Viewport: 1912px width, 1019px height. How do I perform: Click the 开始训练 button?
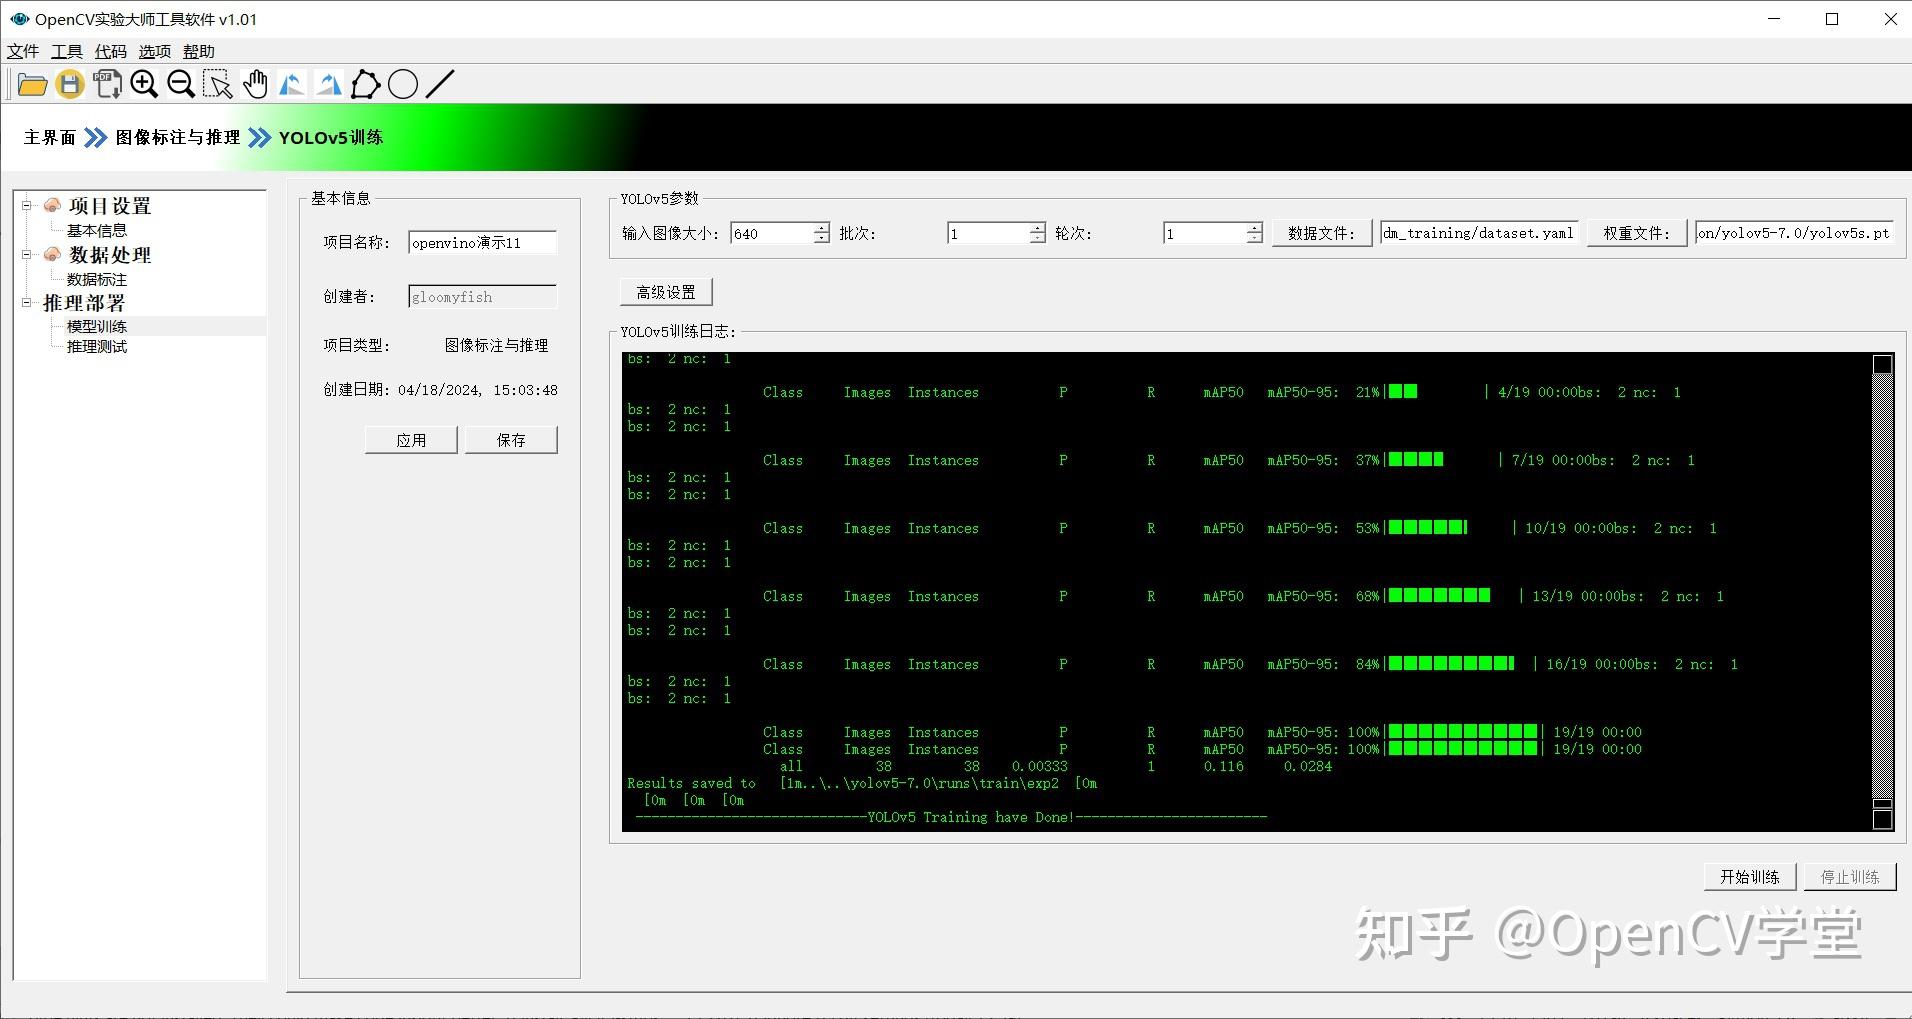(x=1748, y=876)
